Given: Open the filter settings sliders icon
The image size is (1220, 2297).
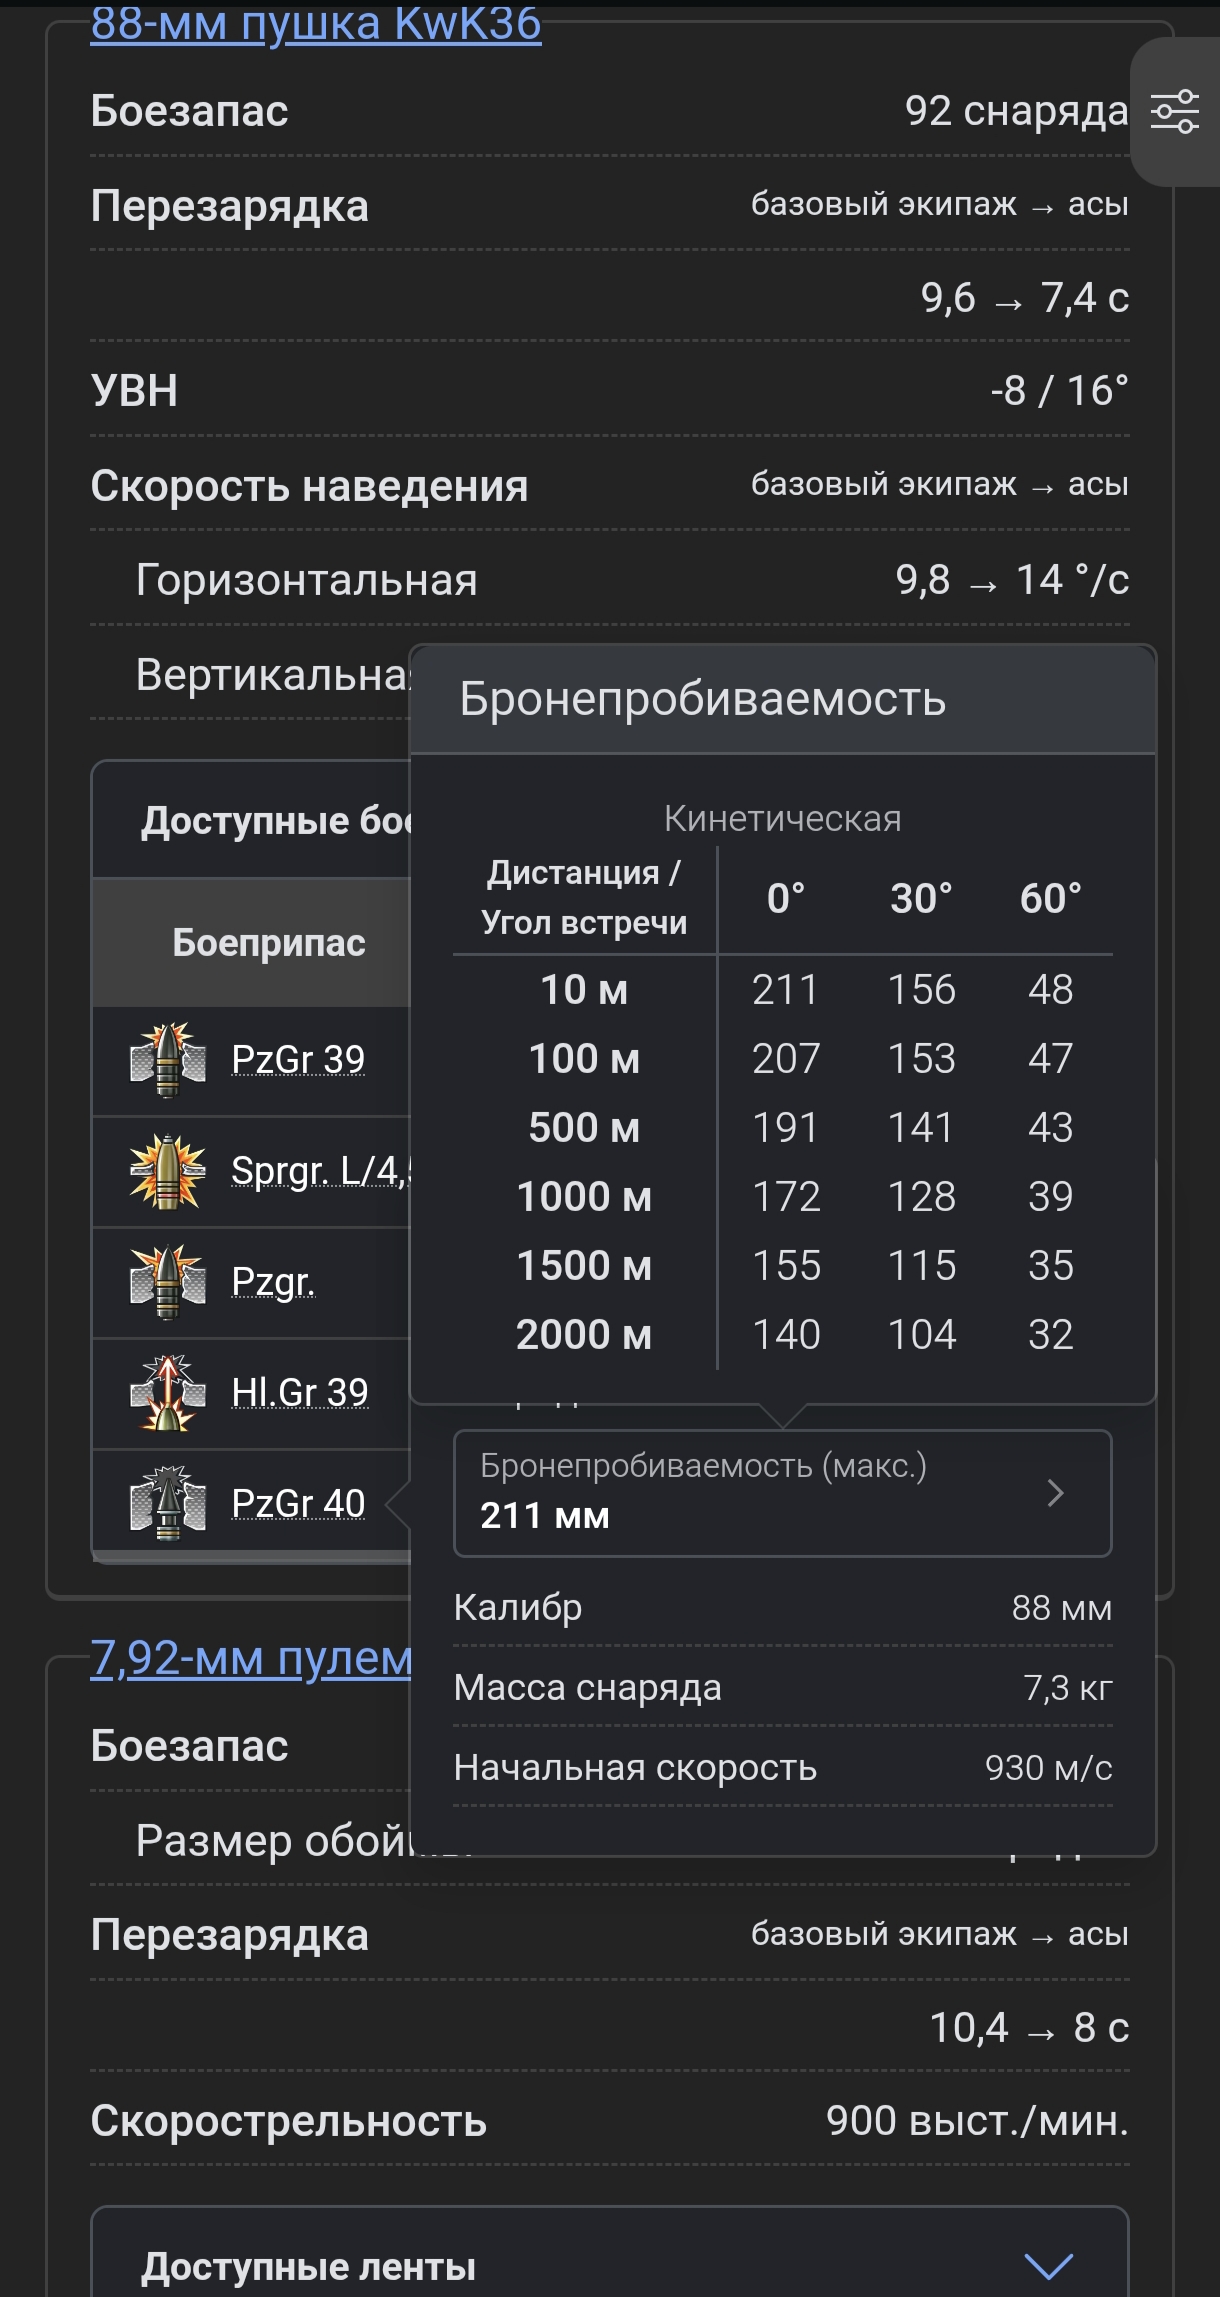Looking at the screenshot, I should point(1175,111).
